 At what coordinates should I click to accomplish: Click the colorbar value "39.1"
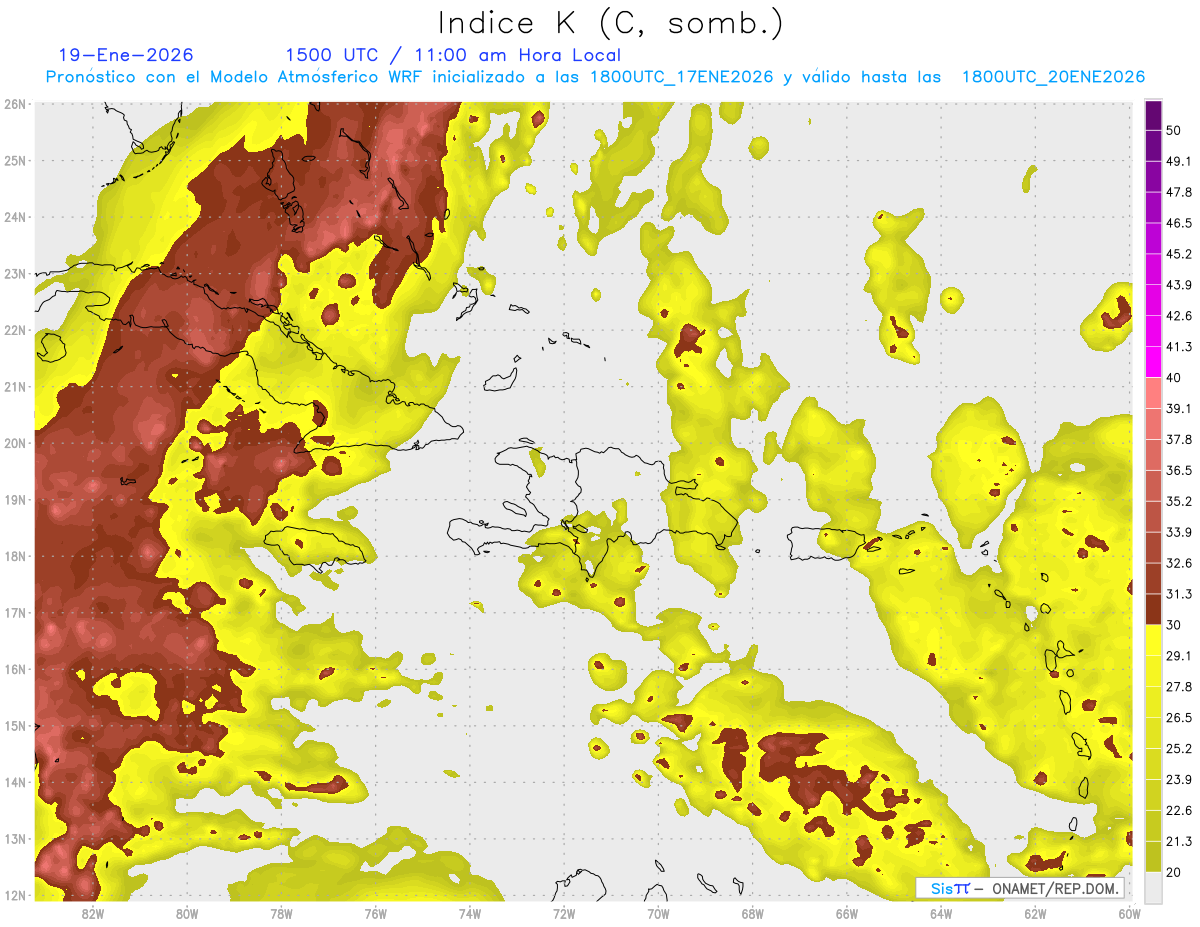pyautogui.click(x=1179, y=408)
